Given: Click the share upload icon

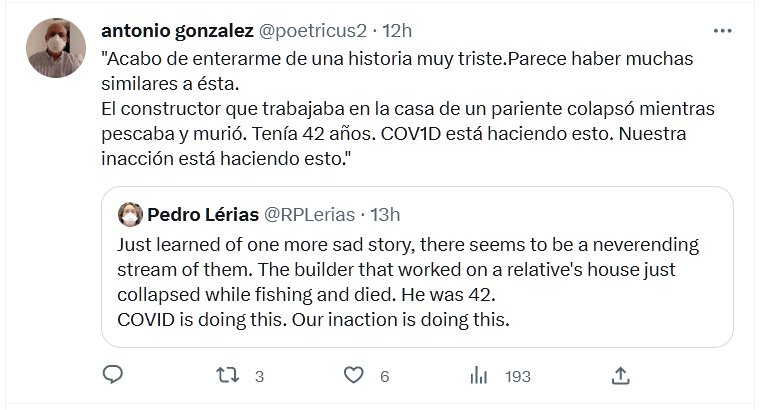Looking at the screenshot, I should point(620,376).
